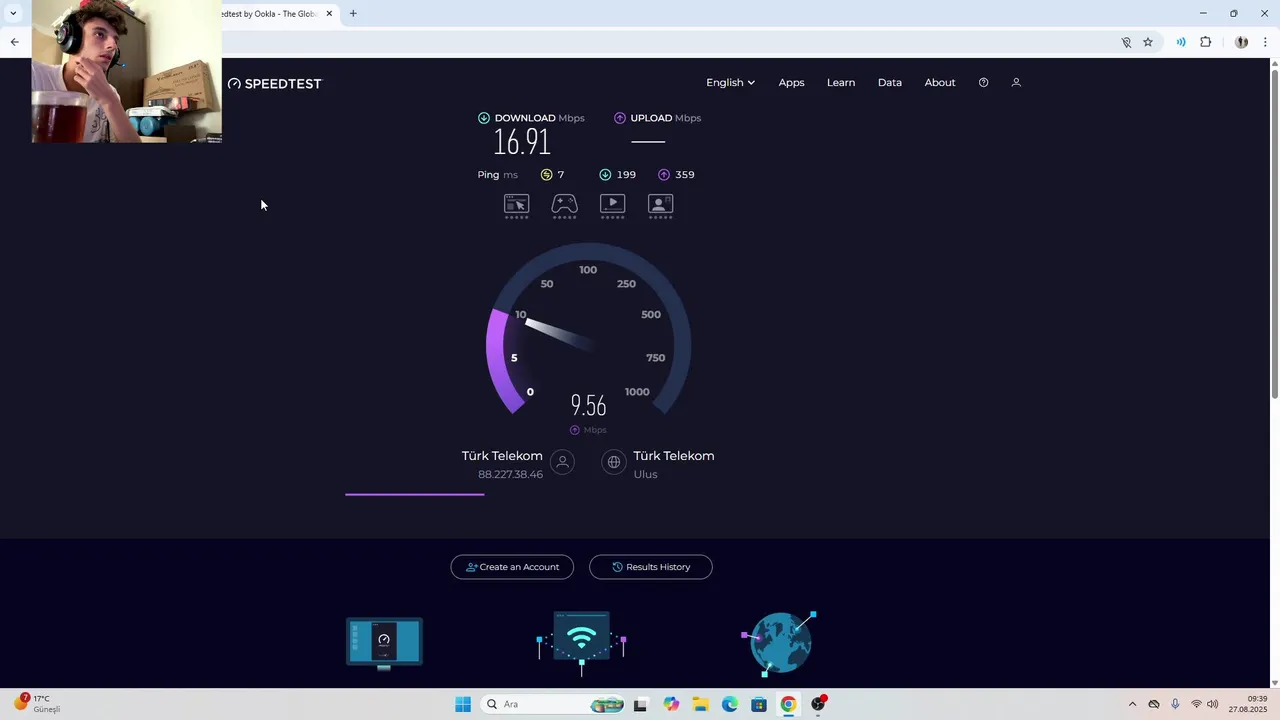This screenshot has height=720, width=1280.
Task: Click the server globe icon
Action: coord(614,462)
